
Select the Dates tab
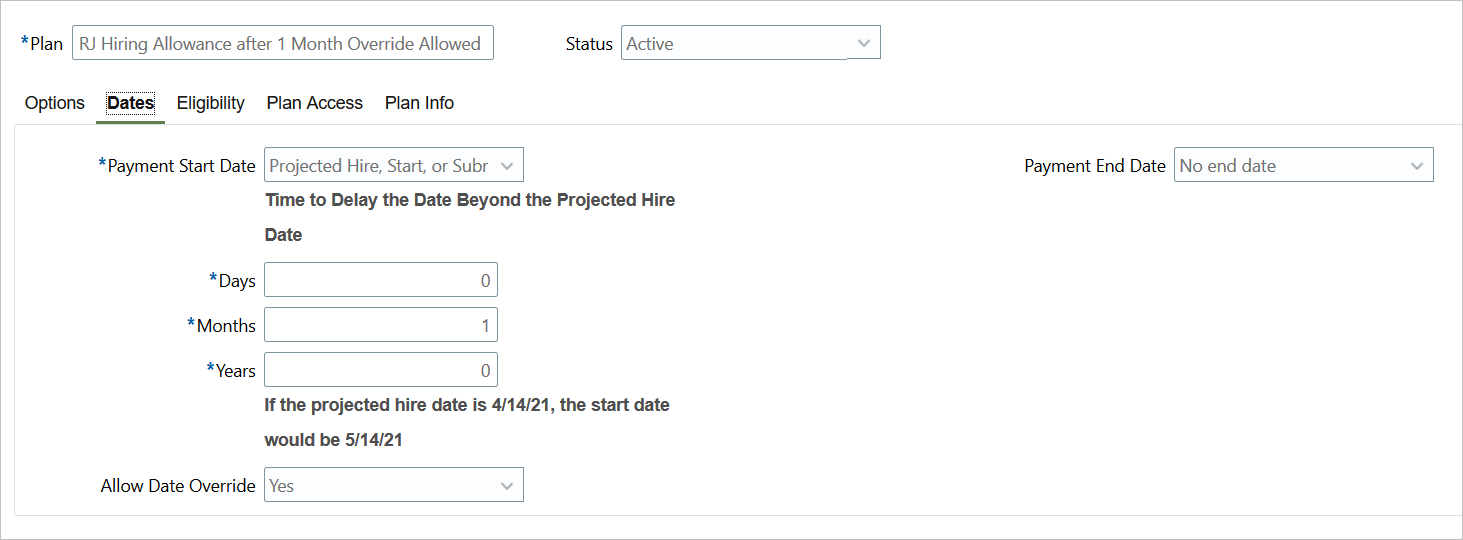point(130,103)
